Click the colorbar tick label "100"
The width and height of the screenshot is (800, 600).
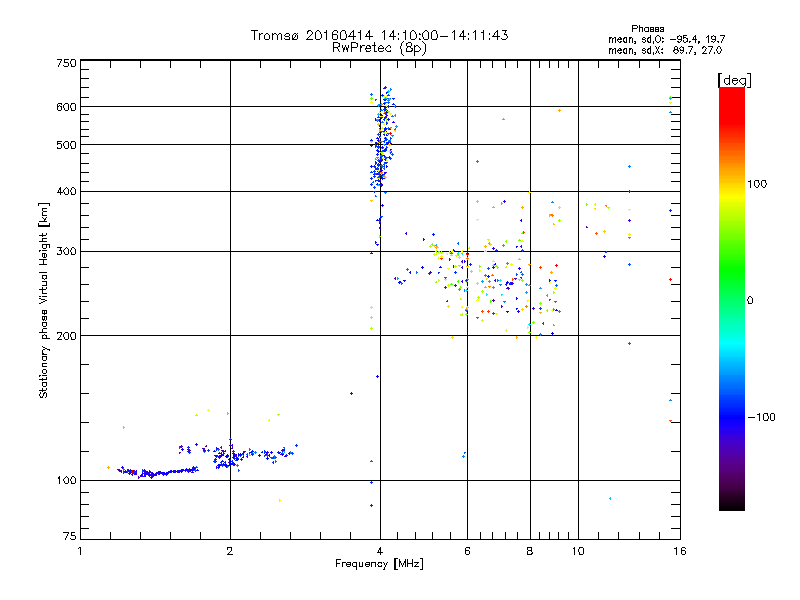click(757, 184)
